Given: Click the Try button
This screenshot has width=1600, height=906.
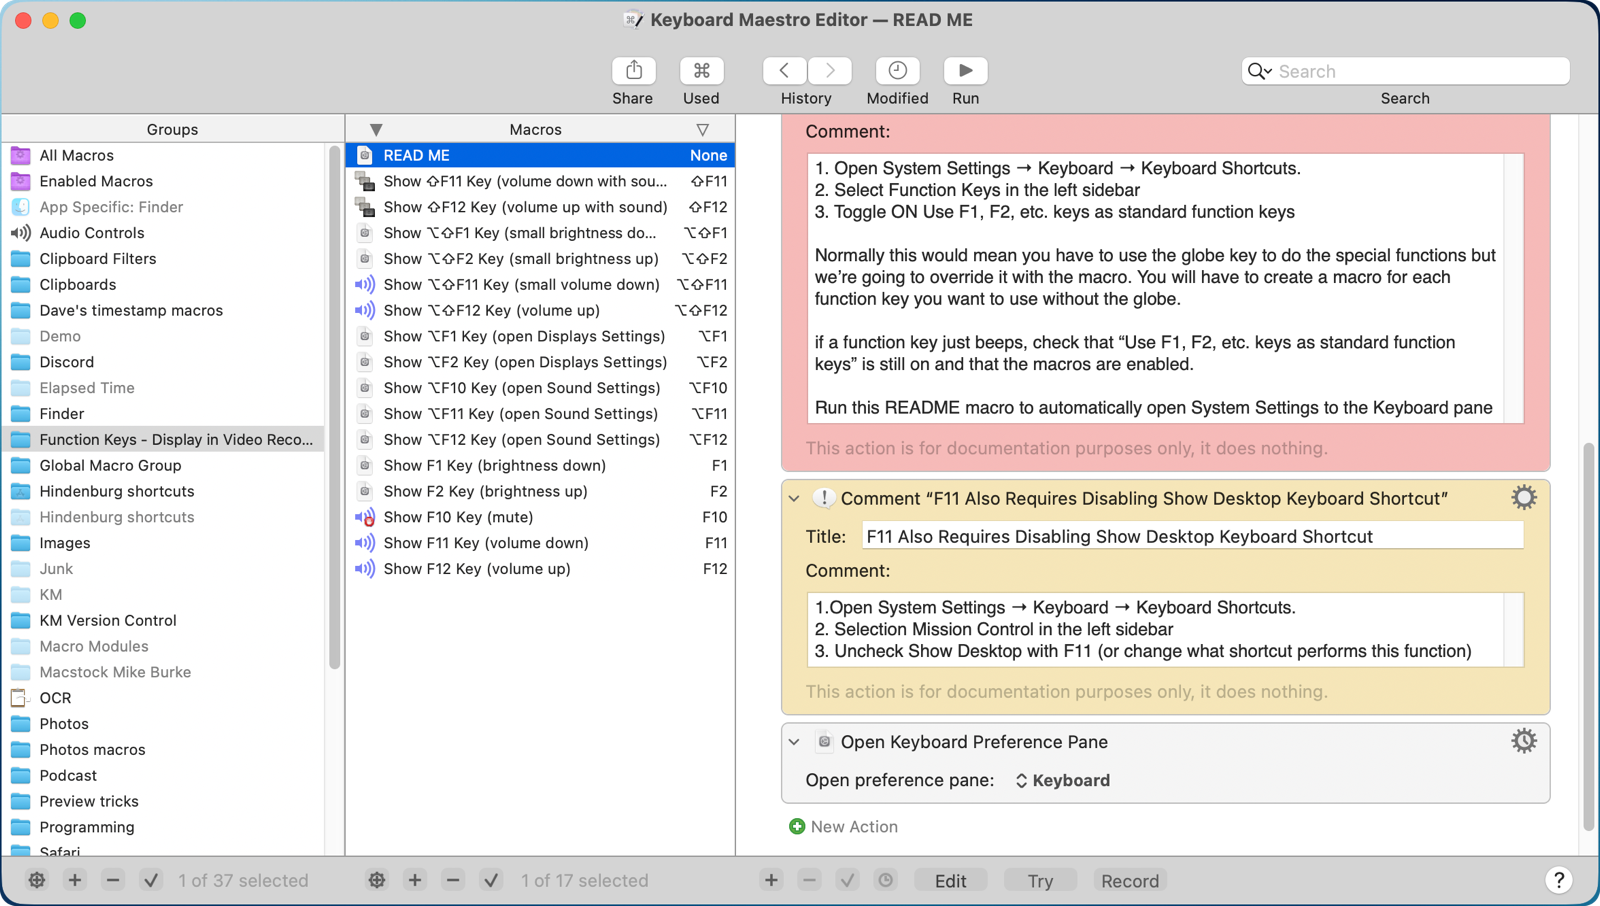Looking at the screenshot, I should (1040, 880).
